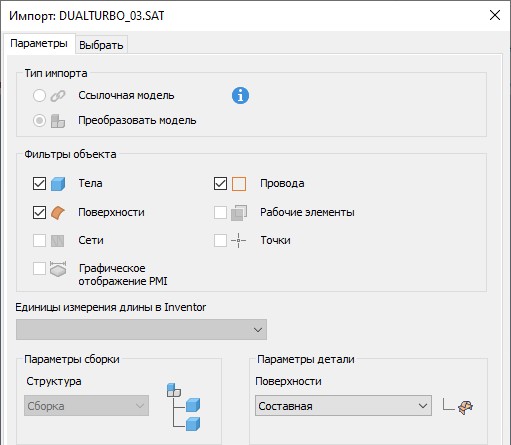Enable the Рабочие элементы checkbox

[x=220, y=212]
